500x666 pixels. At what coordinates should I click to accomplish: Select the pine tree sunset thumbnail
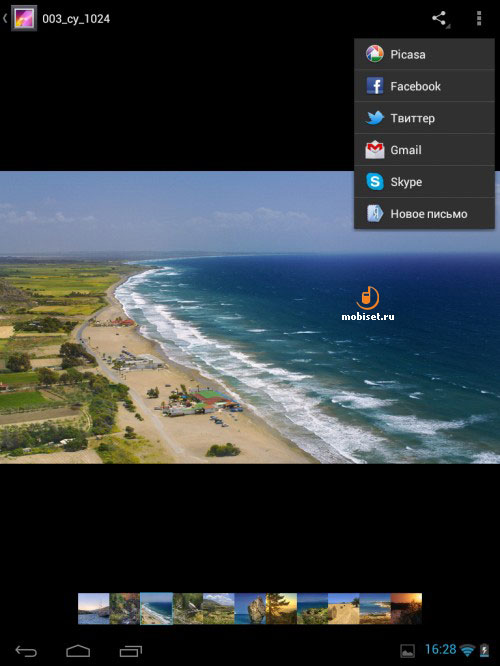[x=282, y=609]
